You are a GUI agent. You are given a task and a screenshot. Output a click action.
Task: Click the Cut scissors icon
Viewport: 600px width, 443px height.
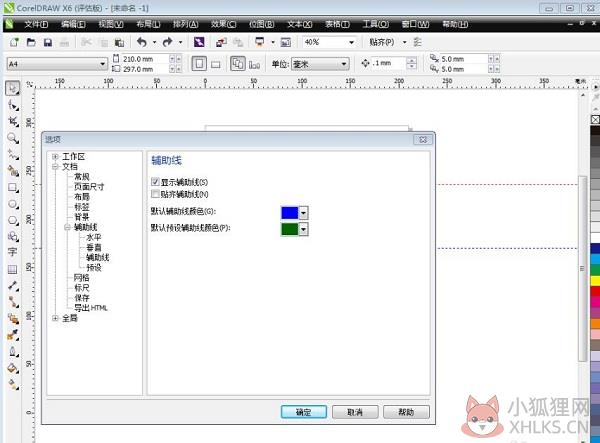pos(86,42)
